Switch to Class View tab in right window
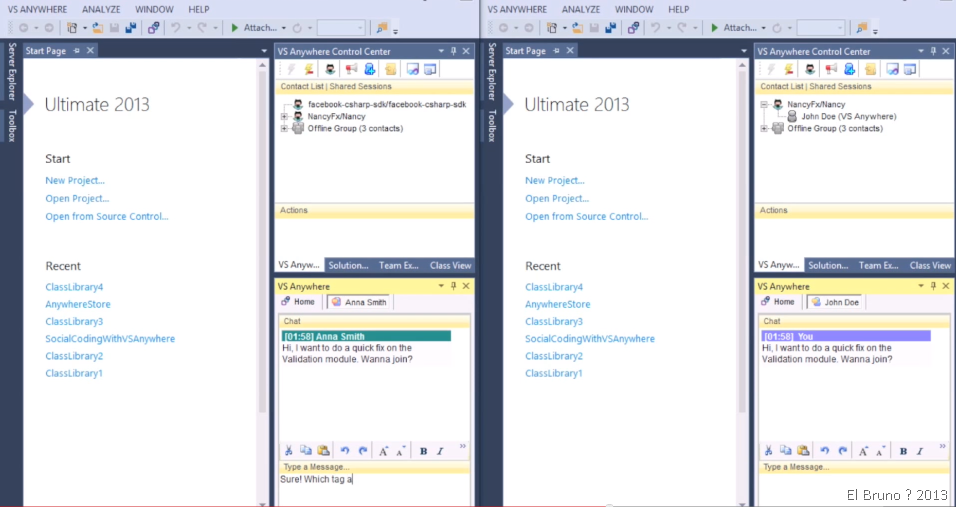Image resolution: width=956 pixels, height=507 pixels. pos(930,265)
